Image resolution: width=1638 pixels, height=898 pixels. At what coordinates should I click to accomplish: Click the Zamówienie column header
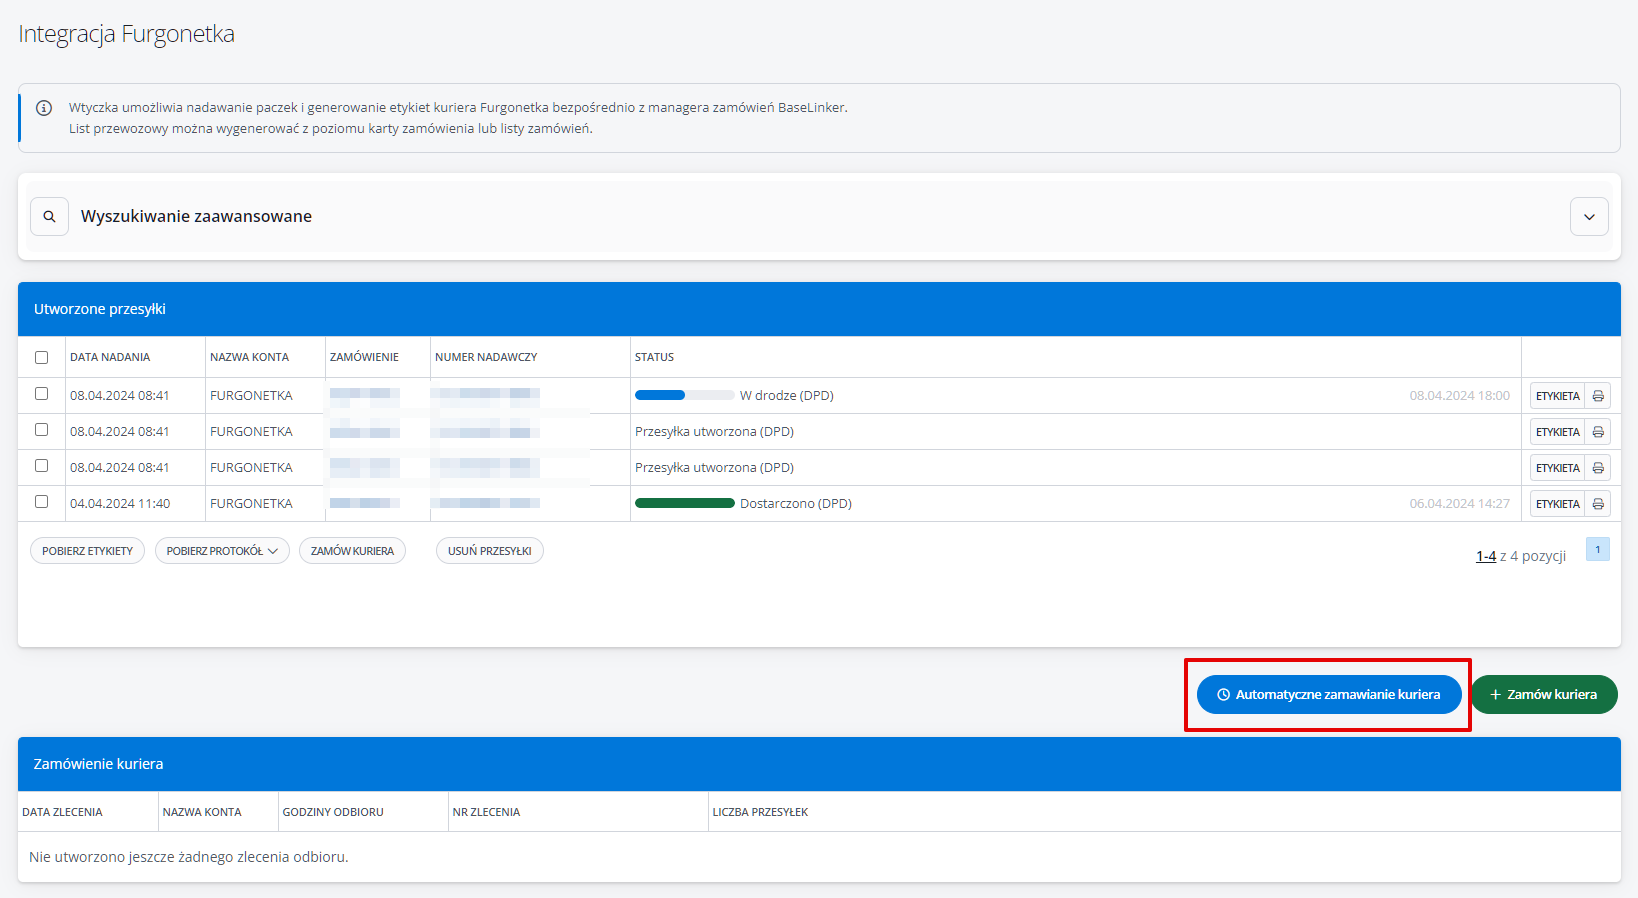click(364, 357)
